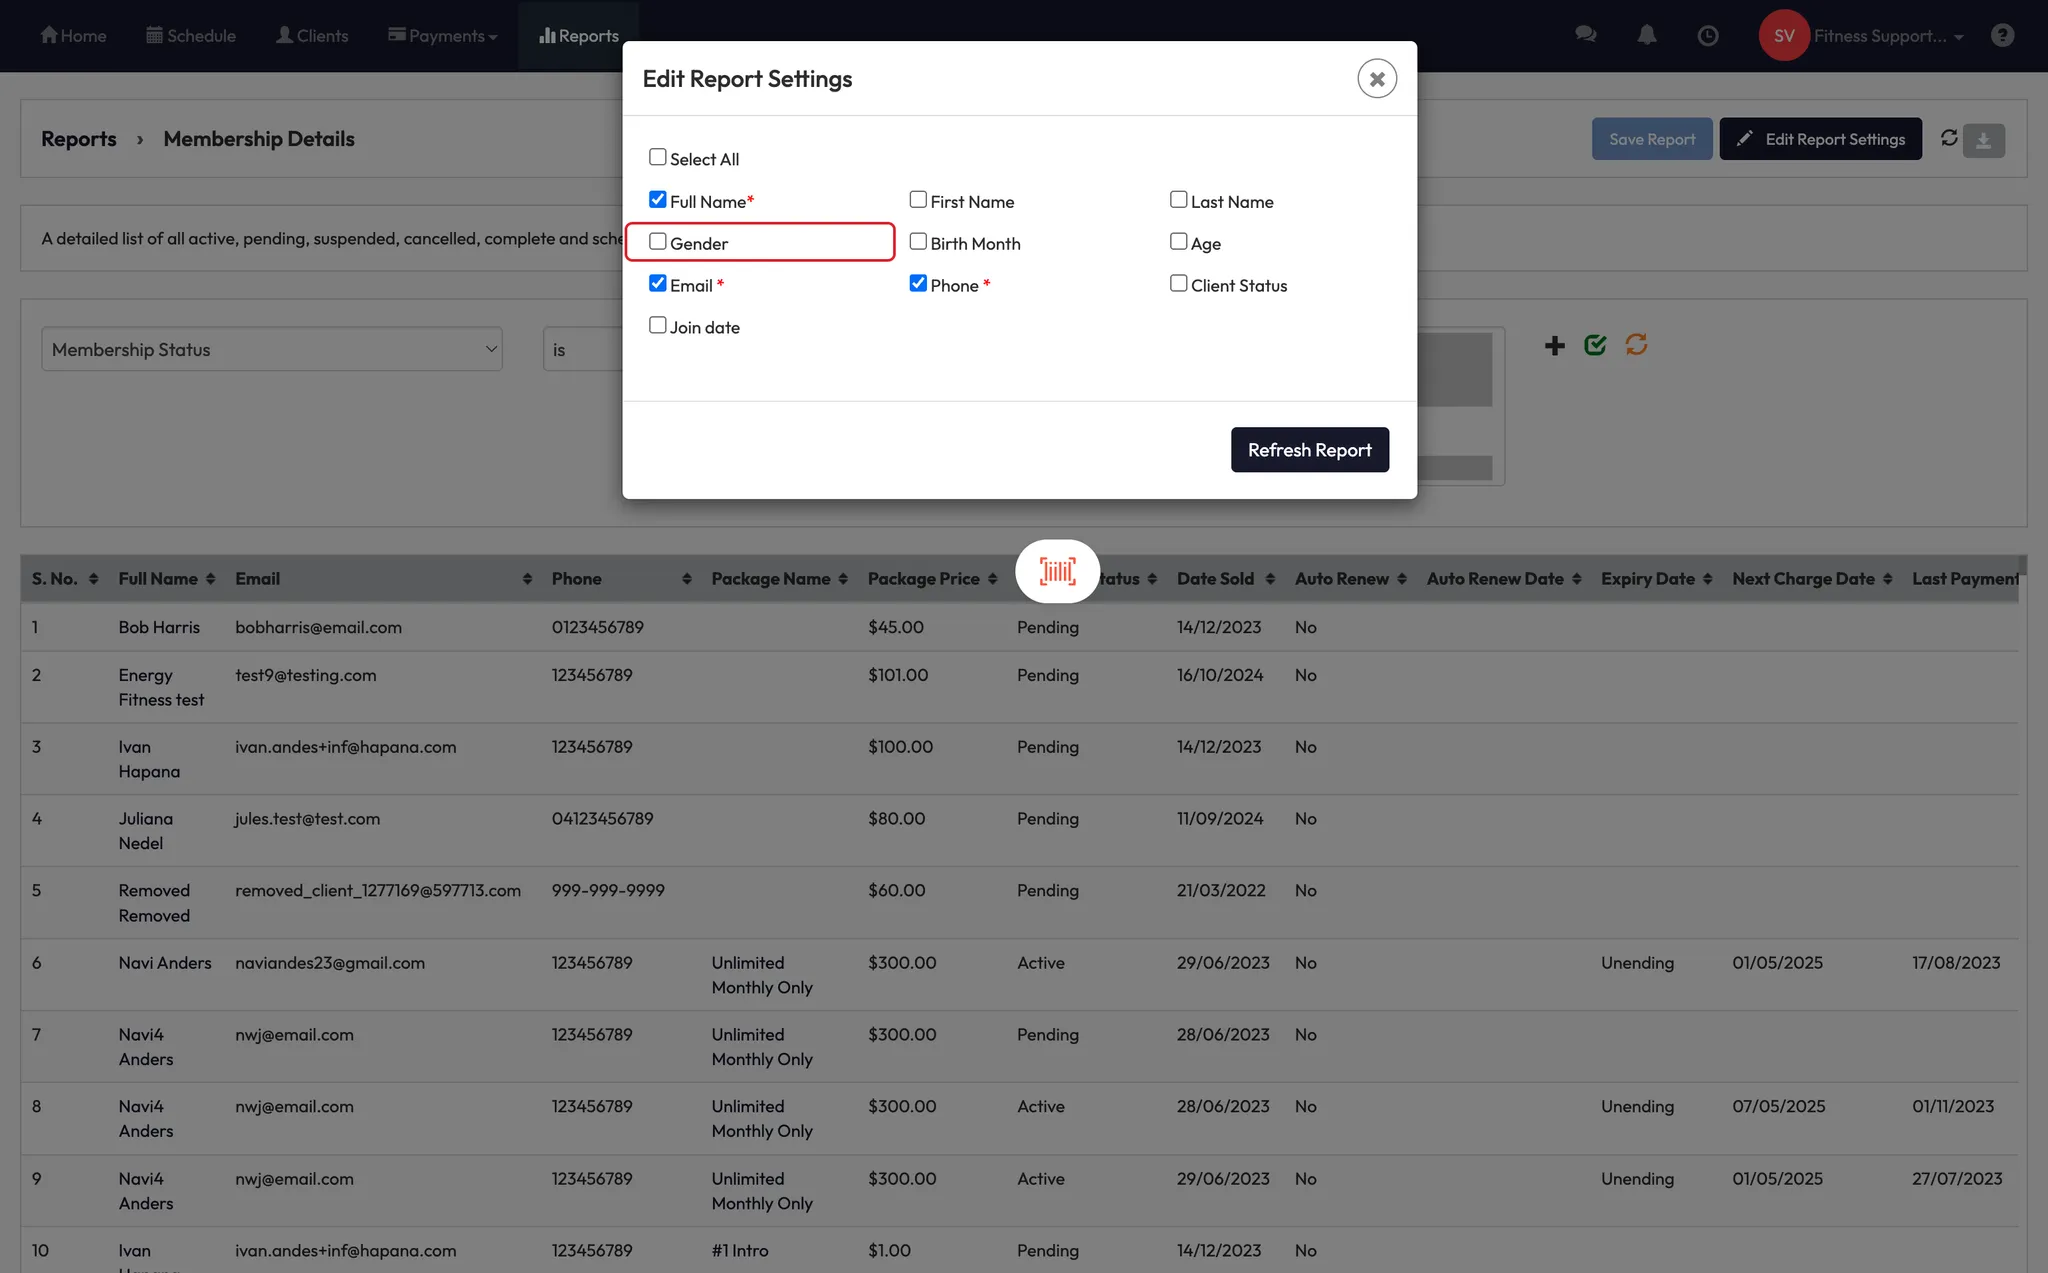This screenshot has height=1273, width=2048.
Task: Click the orange reset filter icon
Action: coord(1636,345)
